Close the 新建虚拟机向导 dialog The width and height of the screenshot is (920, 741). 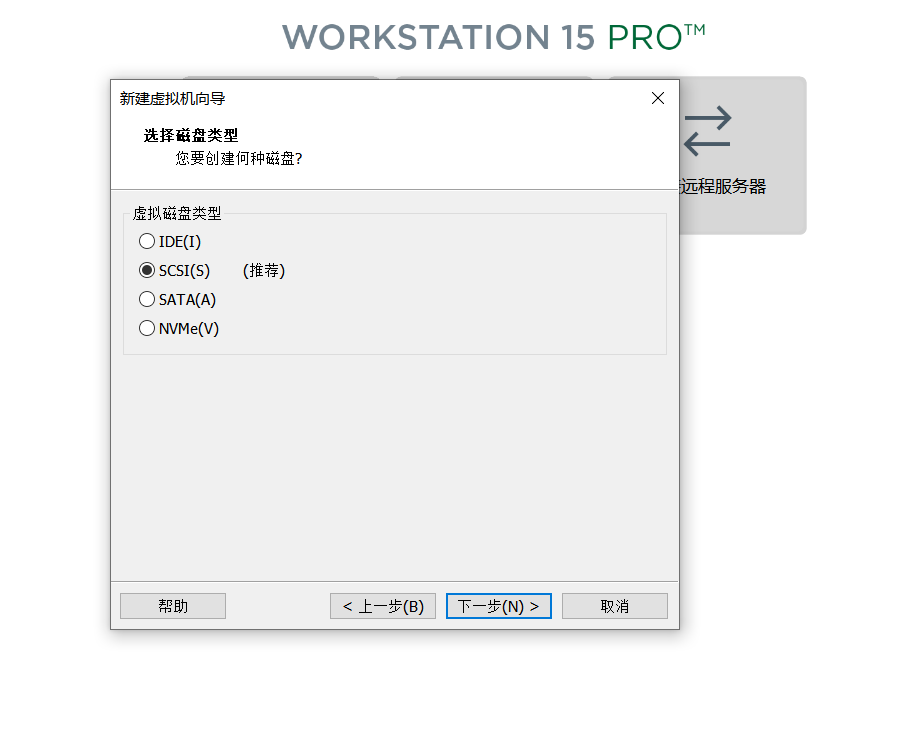click(658, 98)
